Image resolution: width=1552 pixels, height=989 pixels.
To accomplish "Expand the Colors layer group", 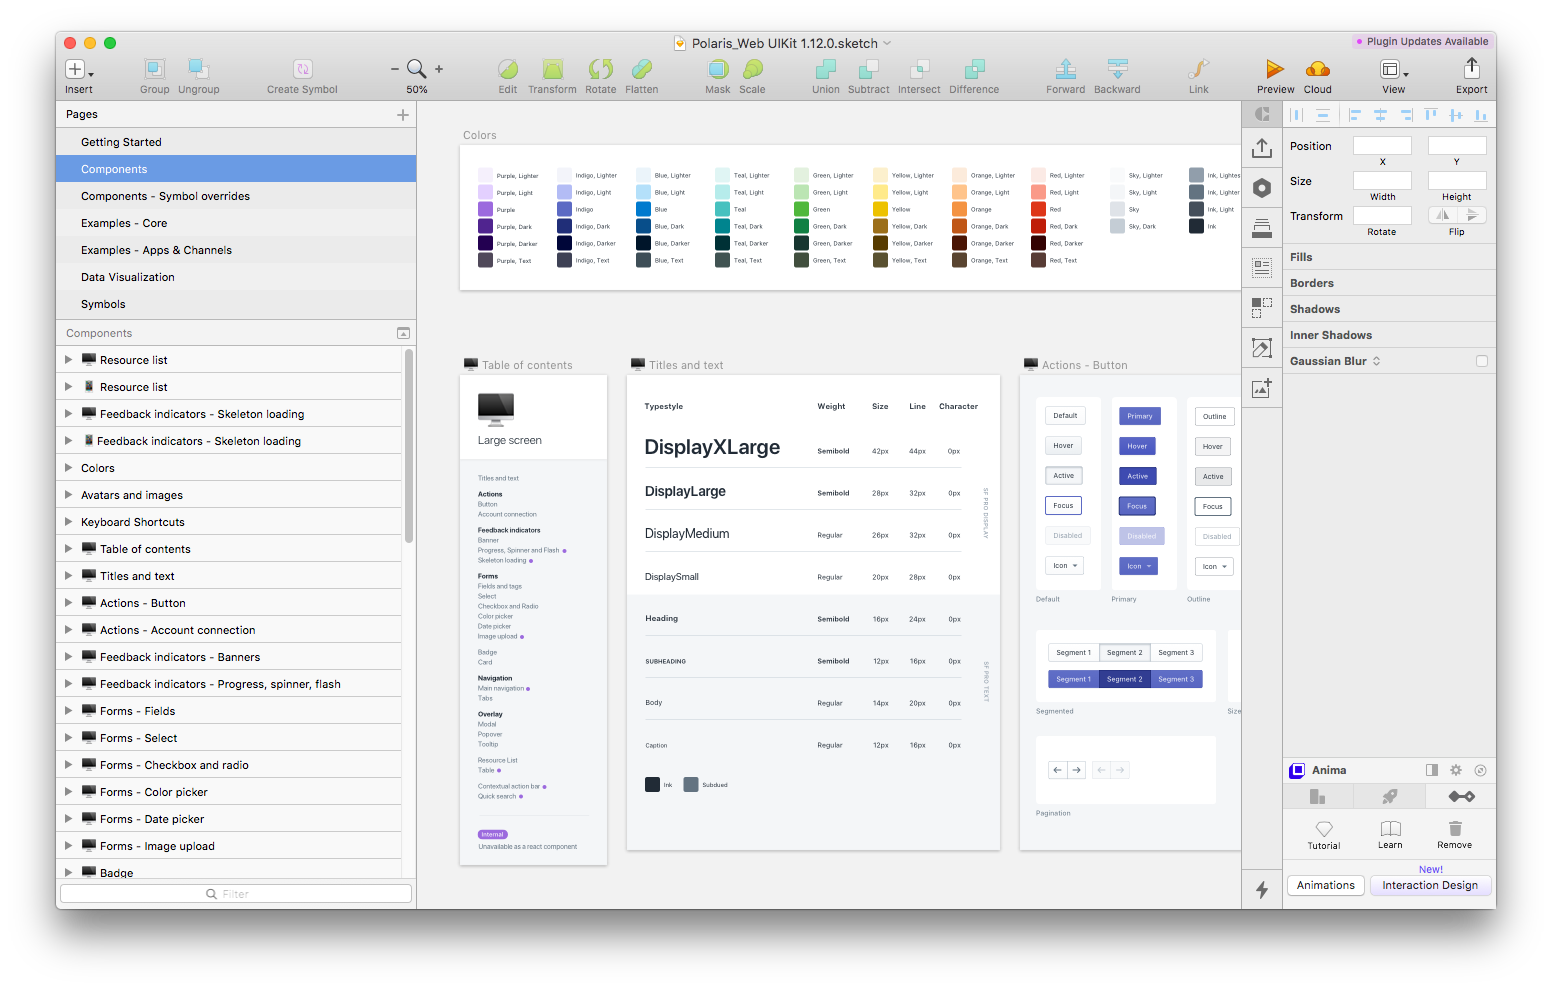I will coord(68,468).
